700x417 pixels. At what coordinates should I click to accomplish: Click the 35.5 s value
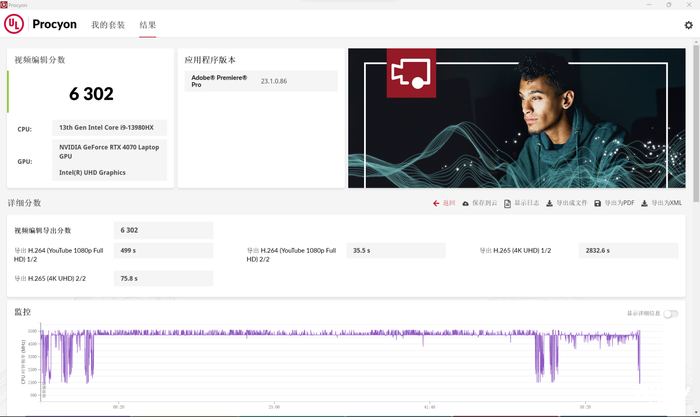pyautogui.click(x=362, y=251)
